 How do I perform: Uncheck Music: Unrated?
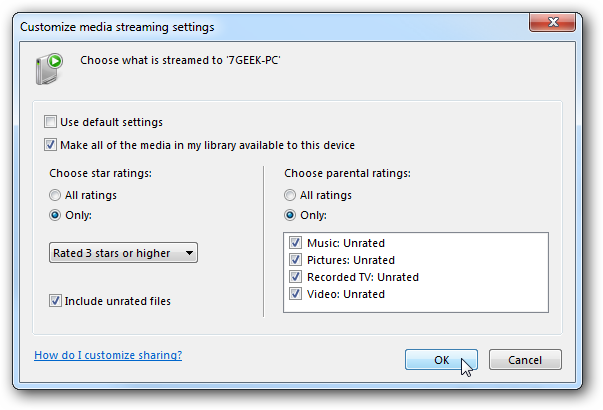click(295, 243)
